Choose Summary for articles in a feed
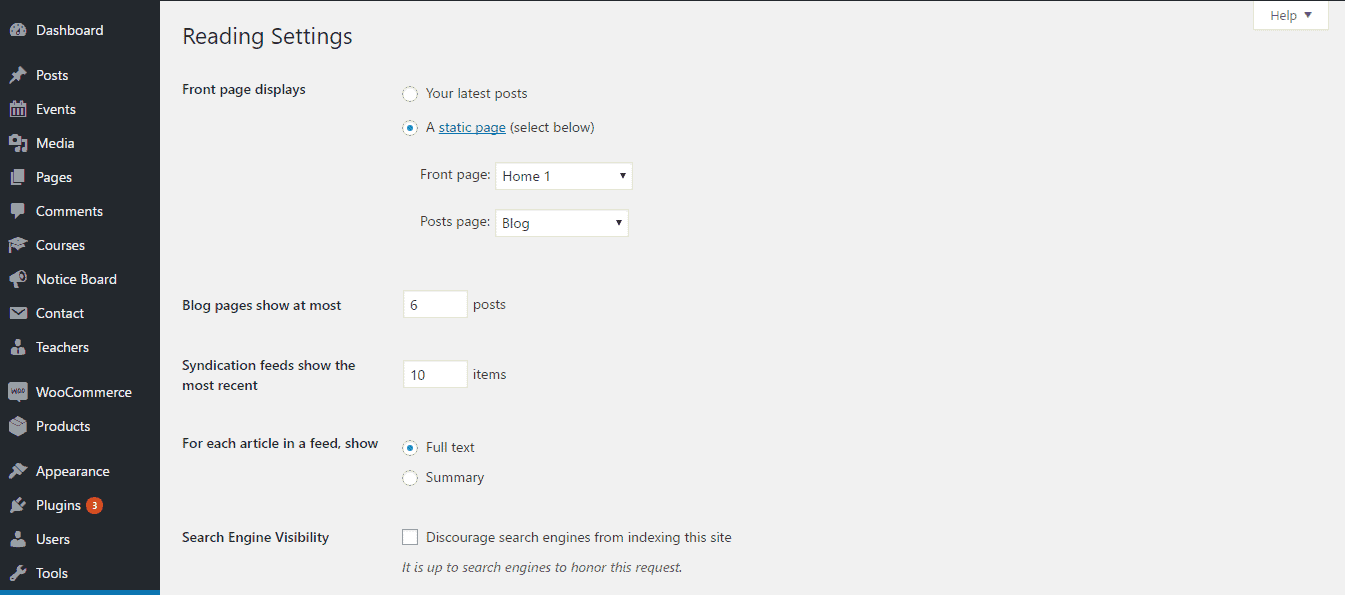Screen dimensions: 1345x595 click(x=410, y=478)
